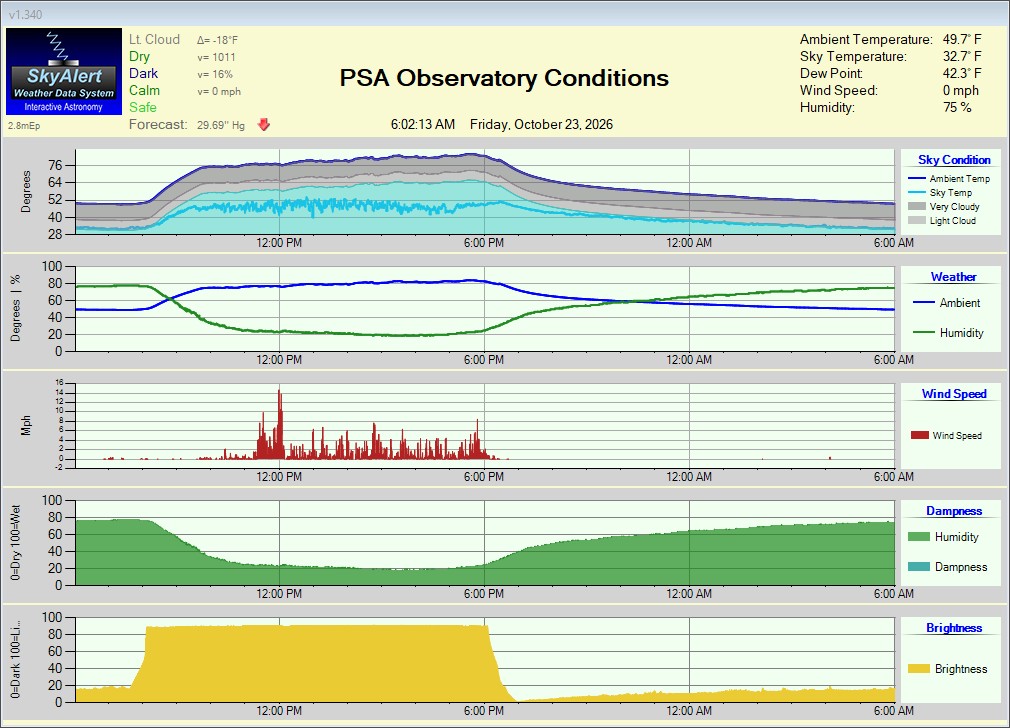Open the Brightness chart title link

click(954, 628)
